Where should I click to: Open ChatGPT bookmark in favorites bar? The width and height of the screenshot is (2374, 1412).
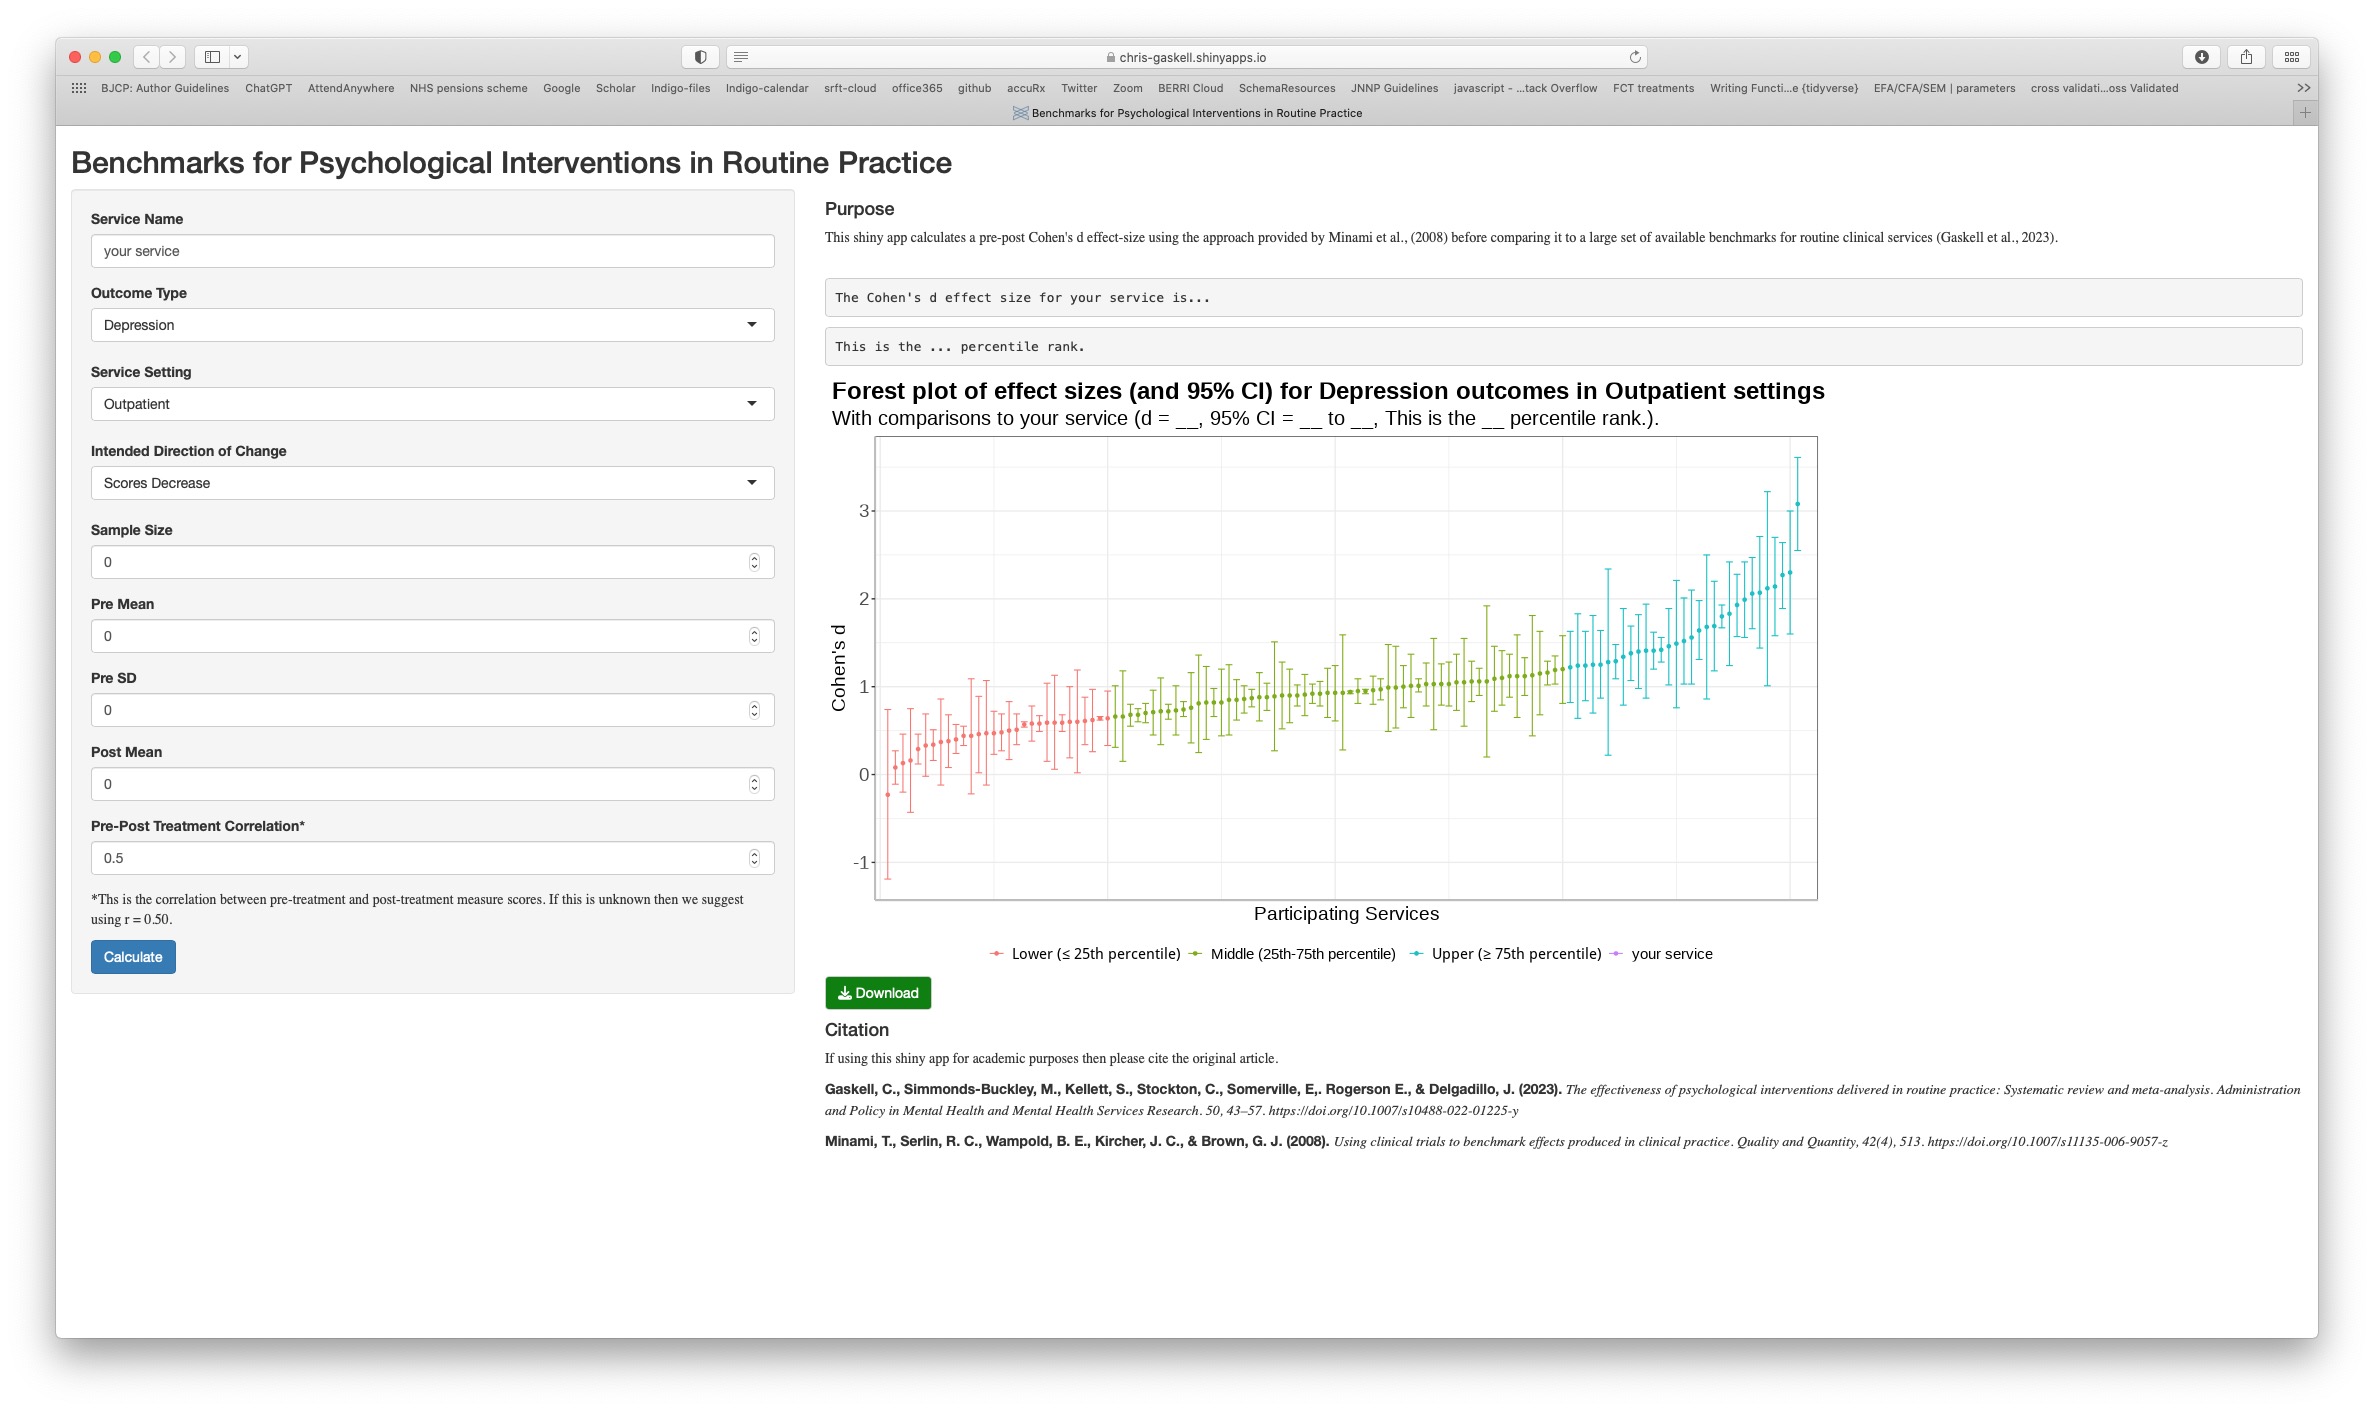pyautogui.click(x=268, y=88)
